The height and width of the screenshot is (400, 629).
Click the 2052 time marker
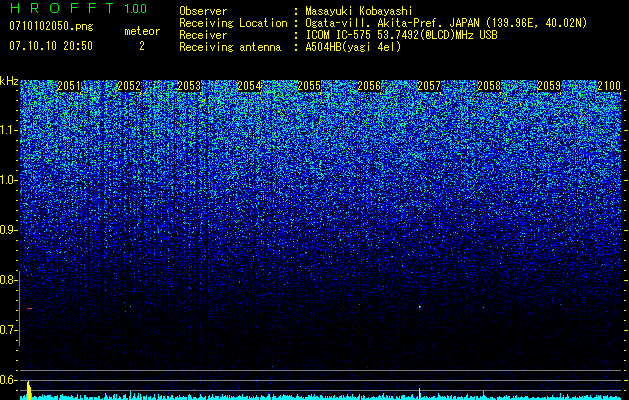tap(129, 86)
